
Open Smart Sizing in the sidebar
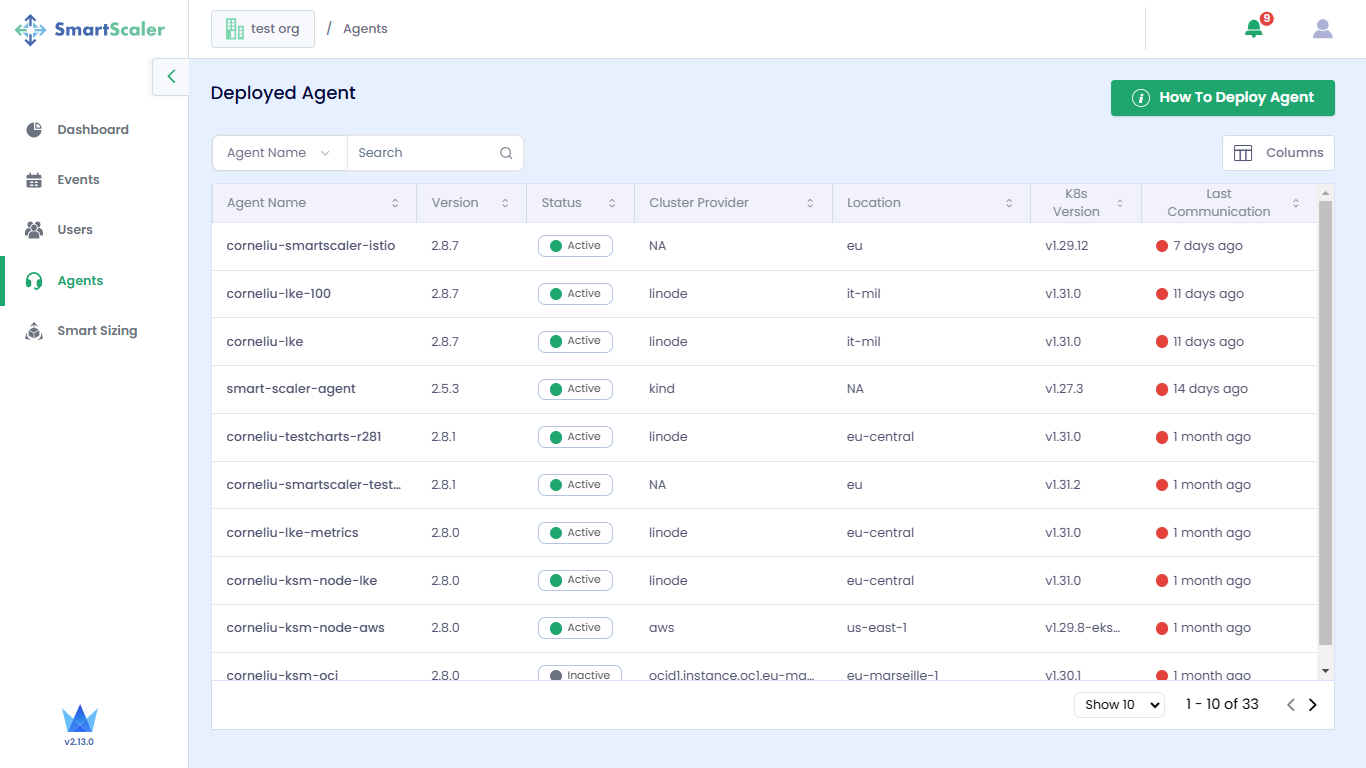pos(97,331)
